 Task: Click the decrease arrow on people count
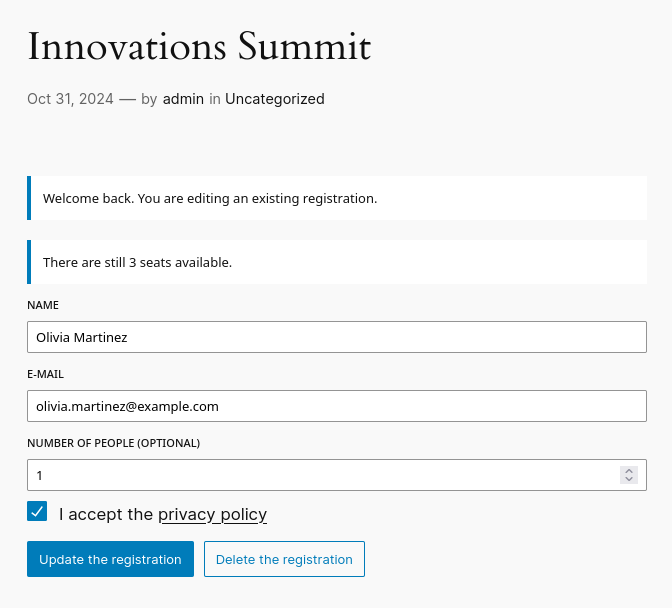tap(628, 480)
